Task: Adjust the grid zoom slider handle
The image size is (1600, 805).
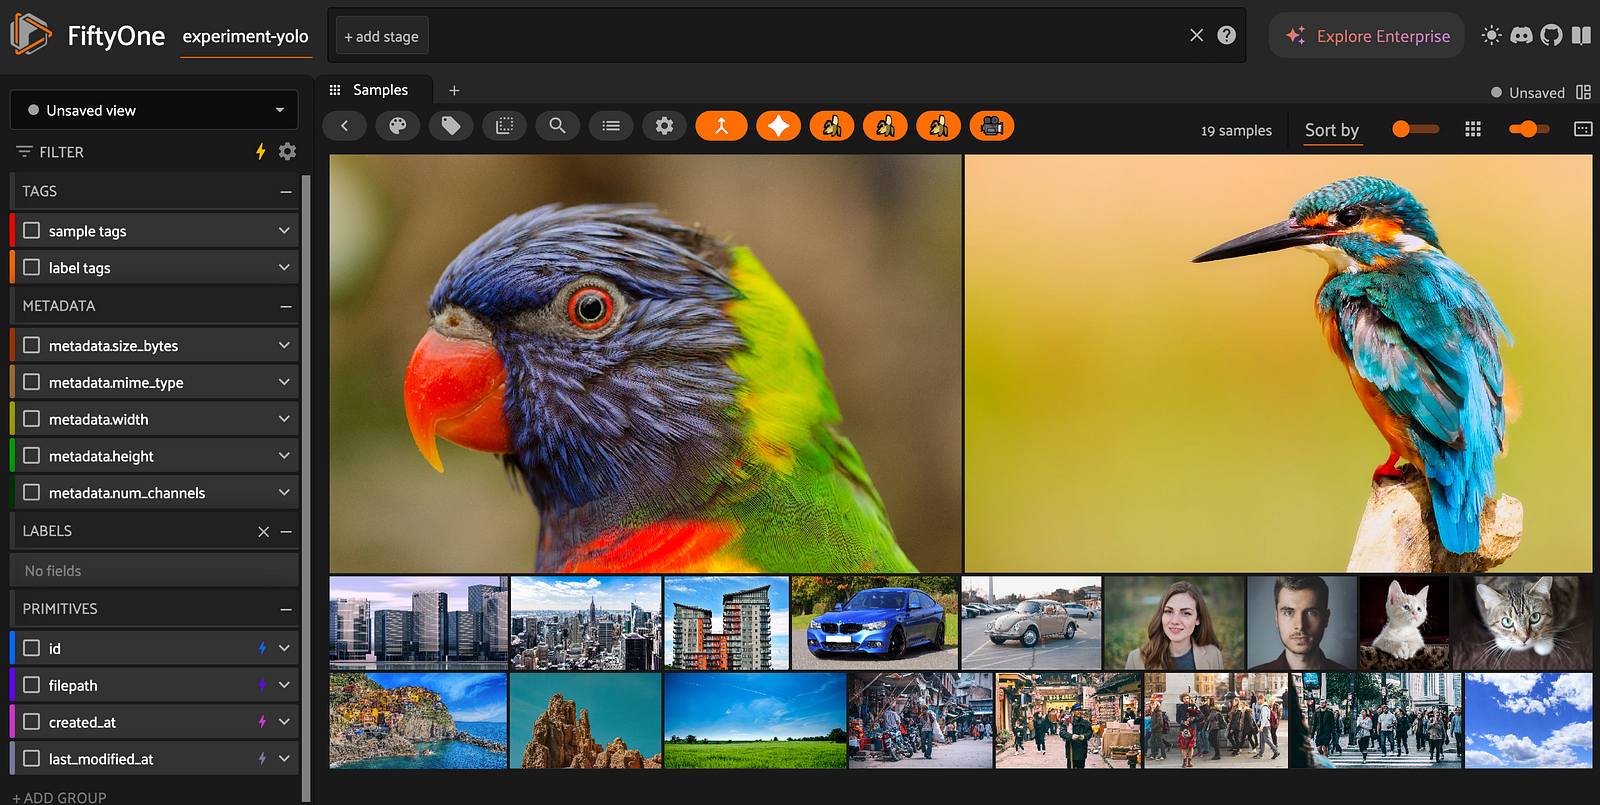Action: [1526, 129]
